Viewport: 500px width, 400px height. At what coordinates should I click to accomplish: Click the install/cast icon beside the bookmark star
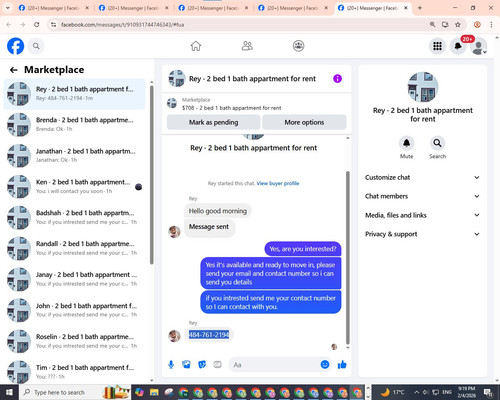pos(445,25)
